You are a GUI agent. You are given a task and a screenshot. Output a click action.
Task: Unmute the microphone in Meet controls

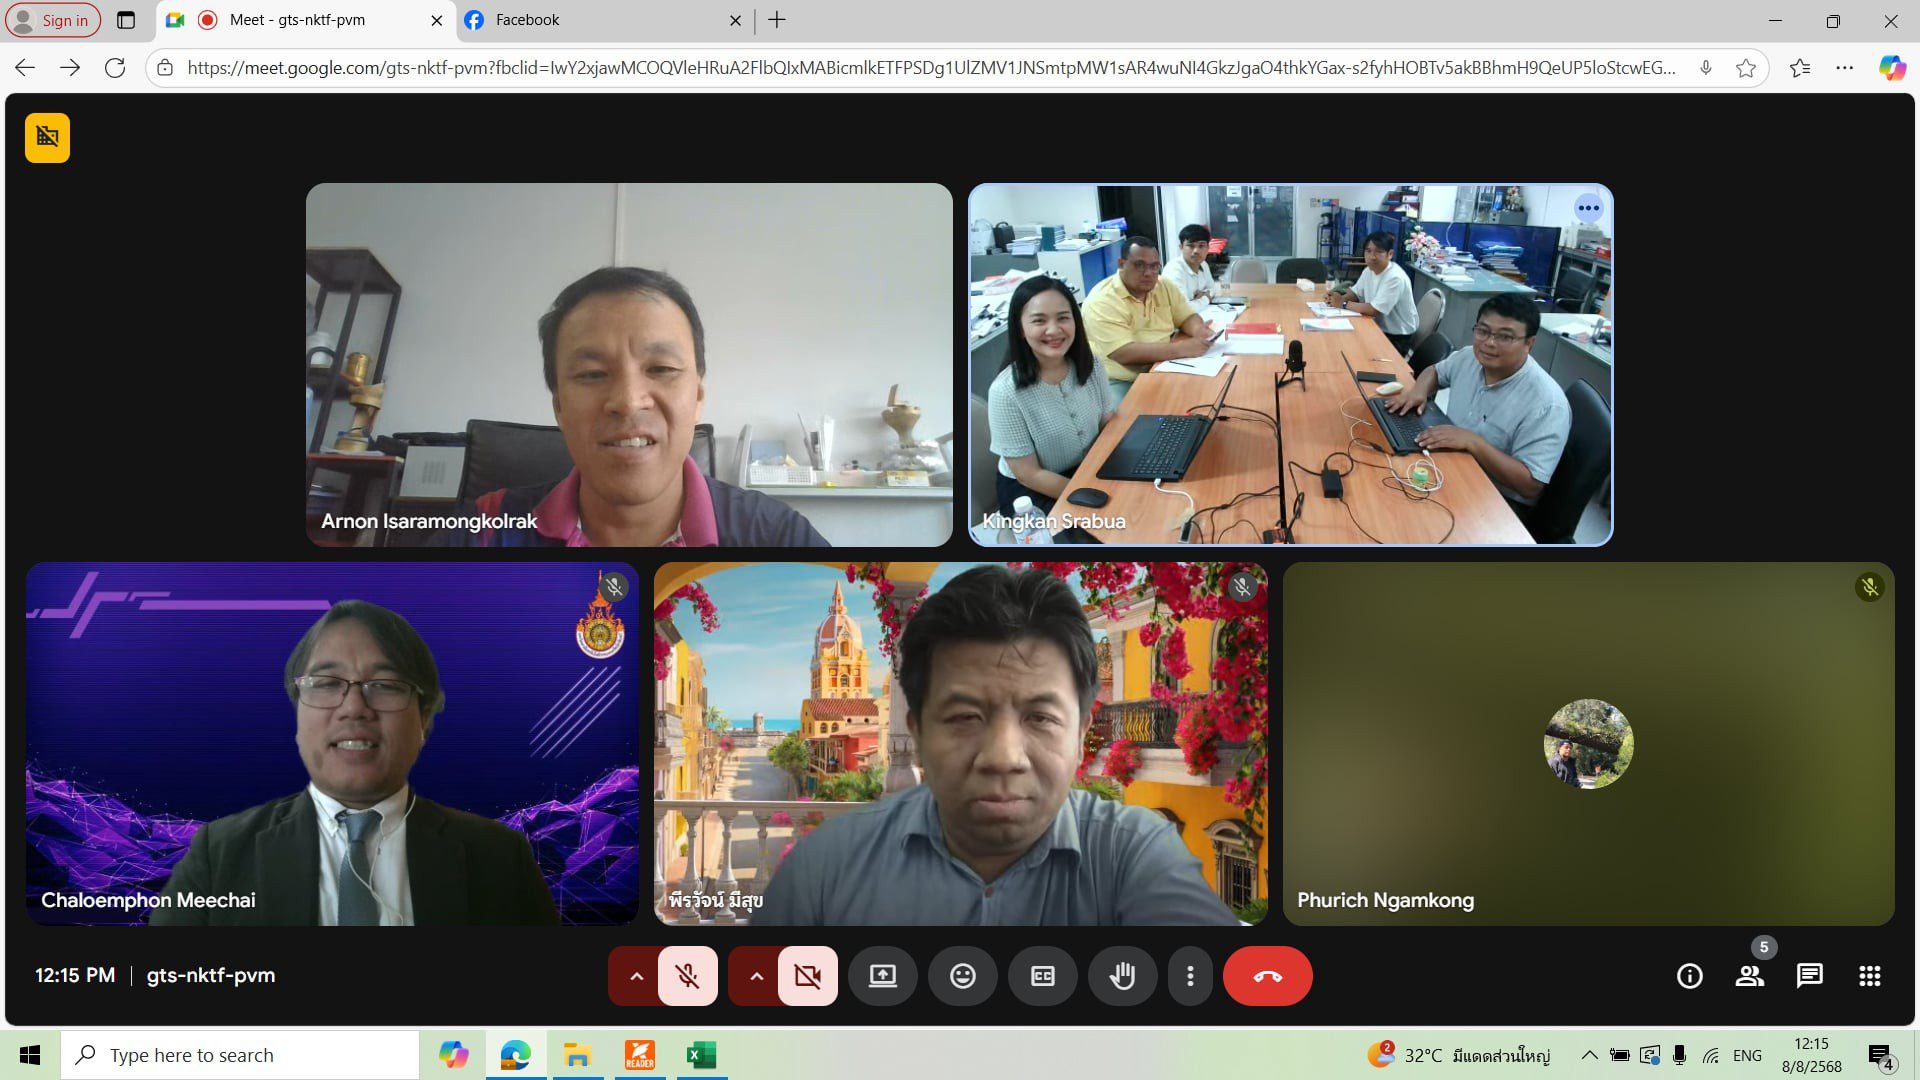pos(687,976)
